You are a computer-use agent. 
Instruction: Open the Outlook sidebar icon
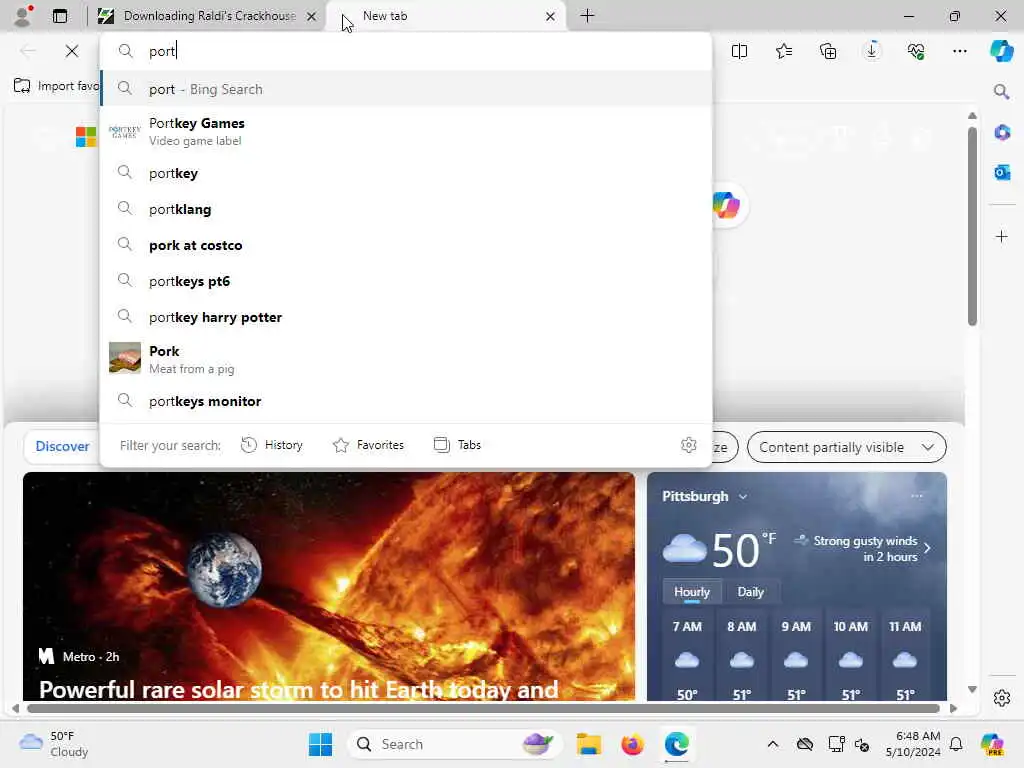(1002, 172)
